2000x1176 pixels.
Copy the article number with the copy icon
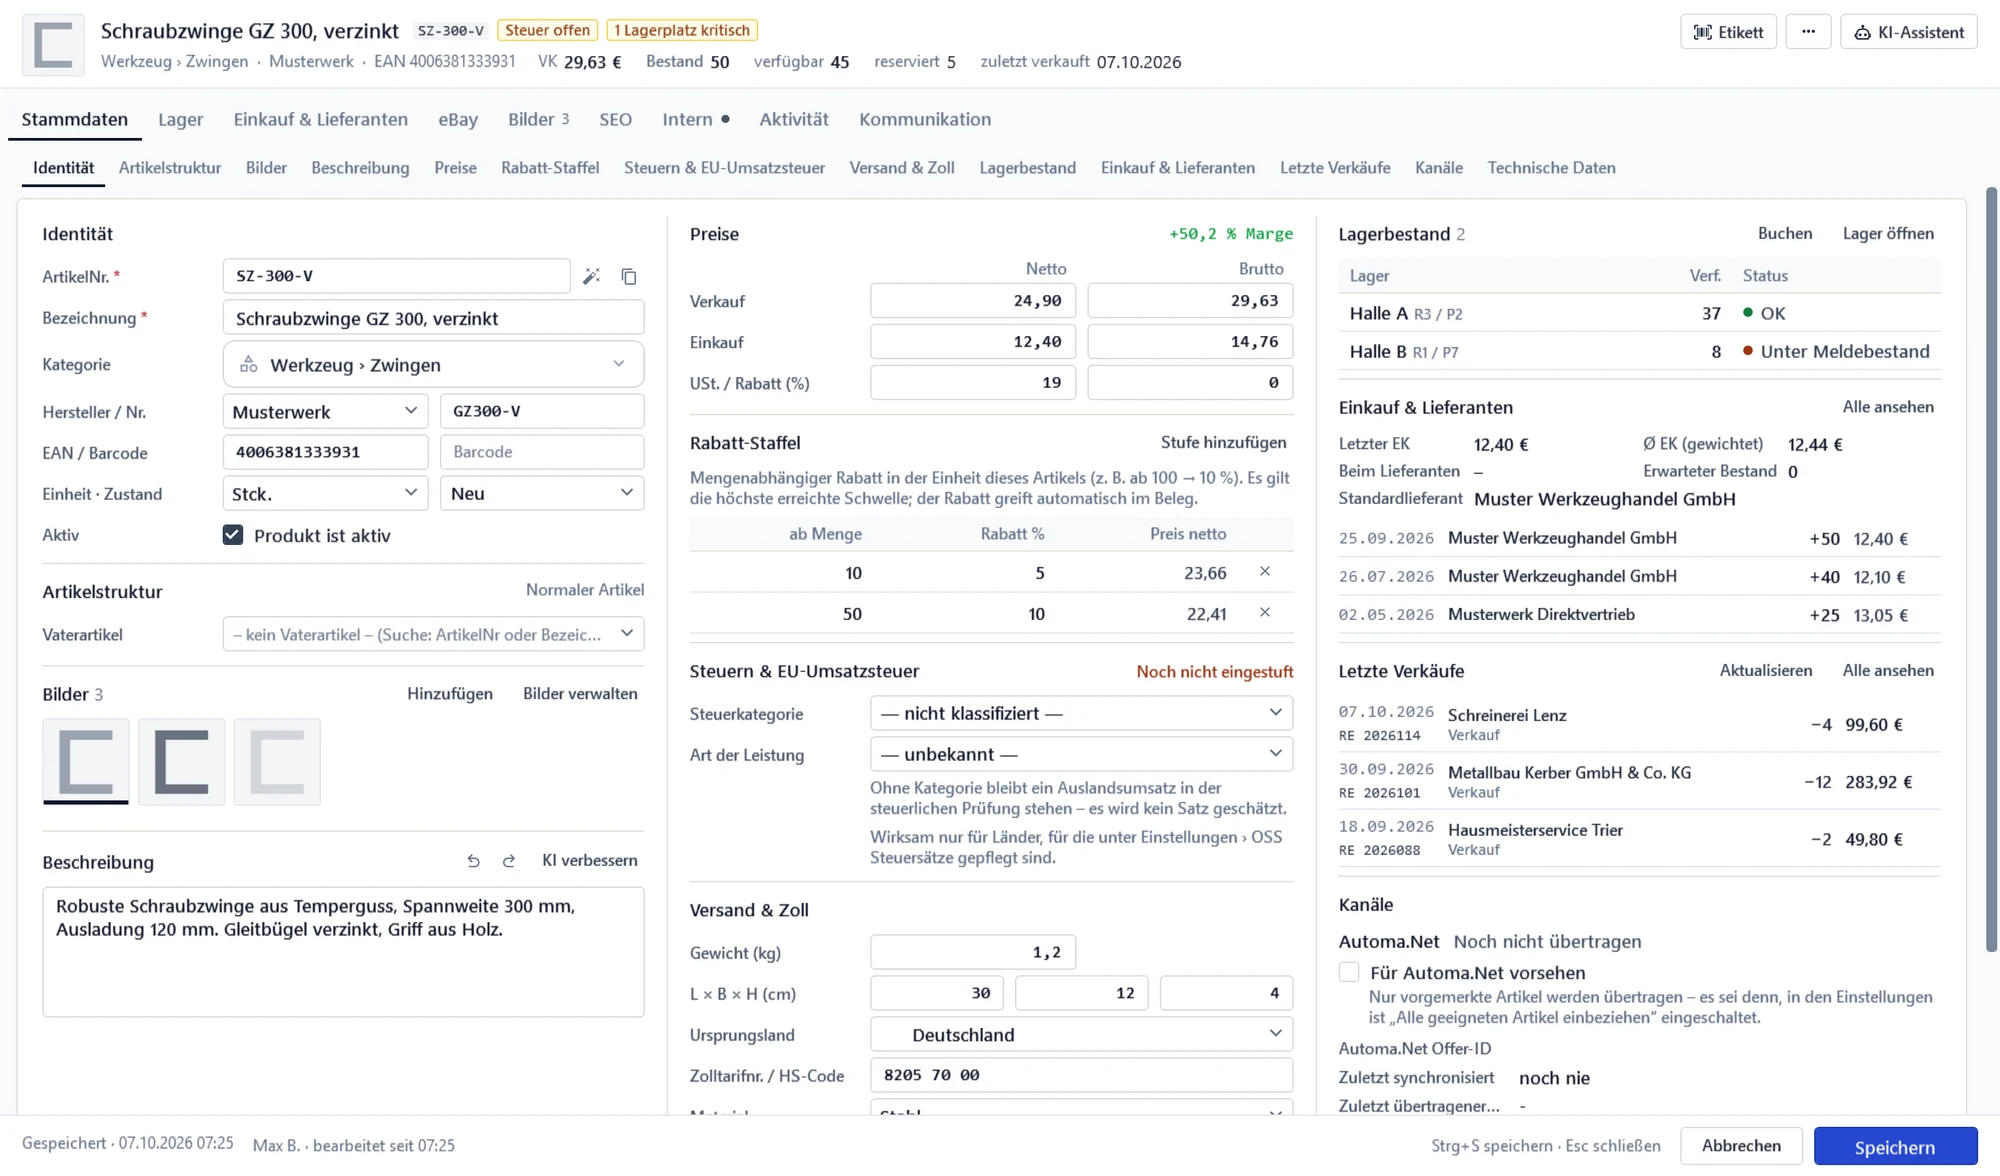pos(629,276)
